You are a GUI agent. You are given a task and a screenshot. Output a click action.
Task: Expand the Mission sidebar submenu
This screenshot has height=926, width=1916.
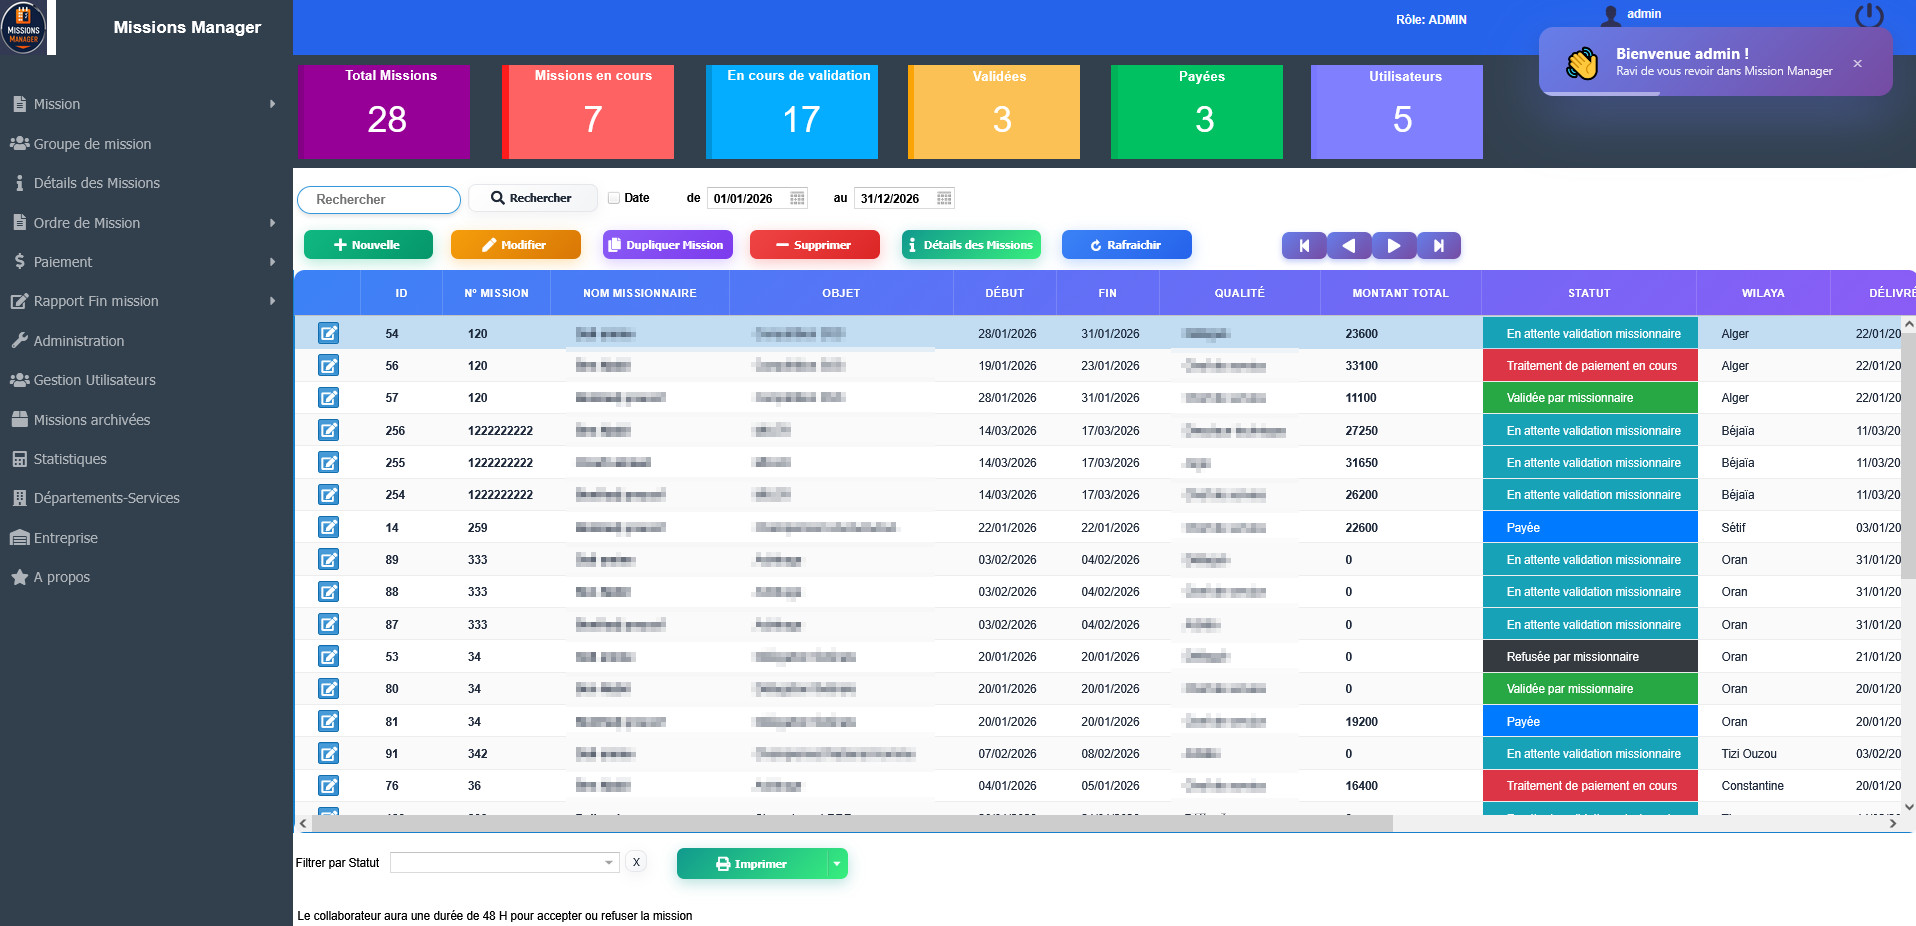point(272,104)
